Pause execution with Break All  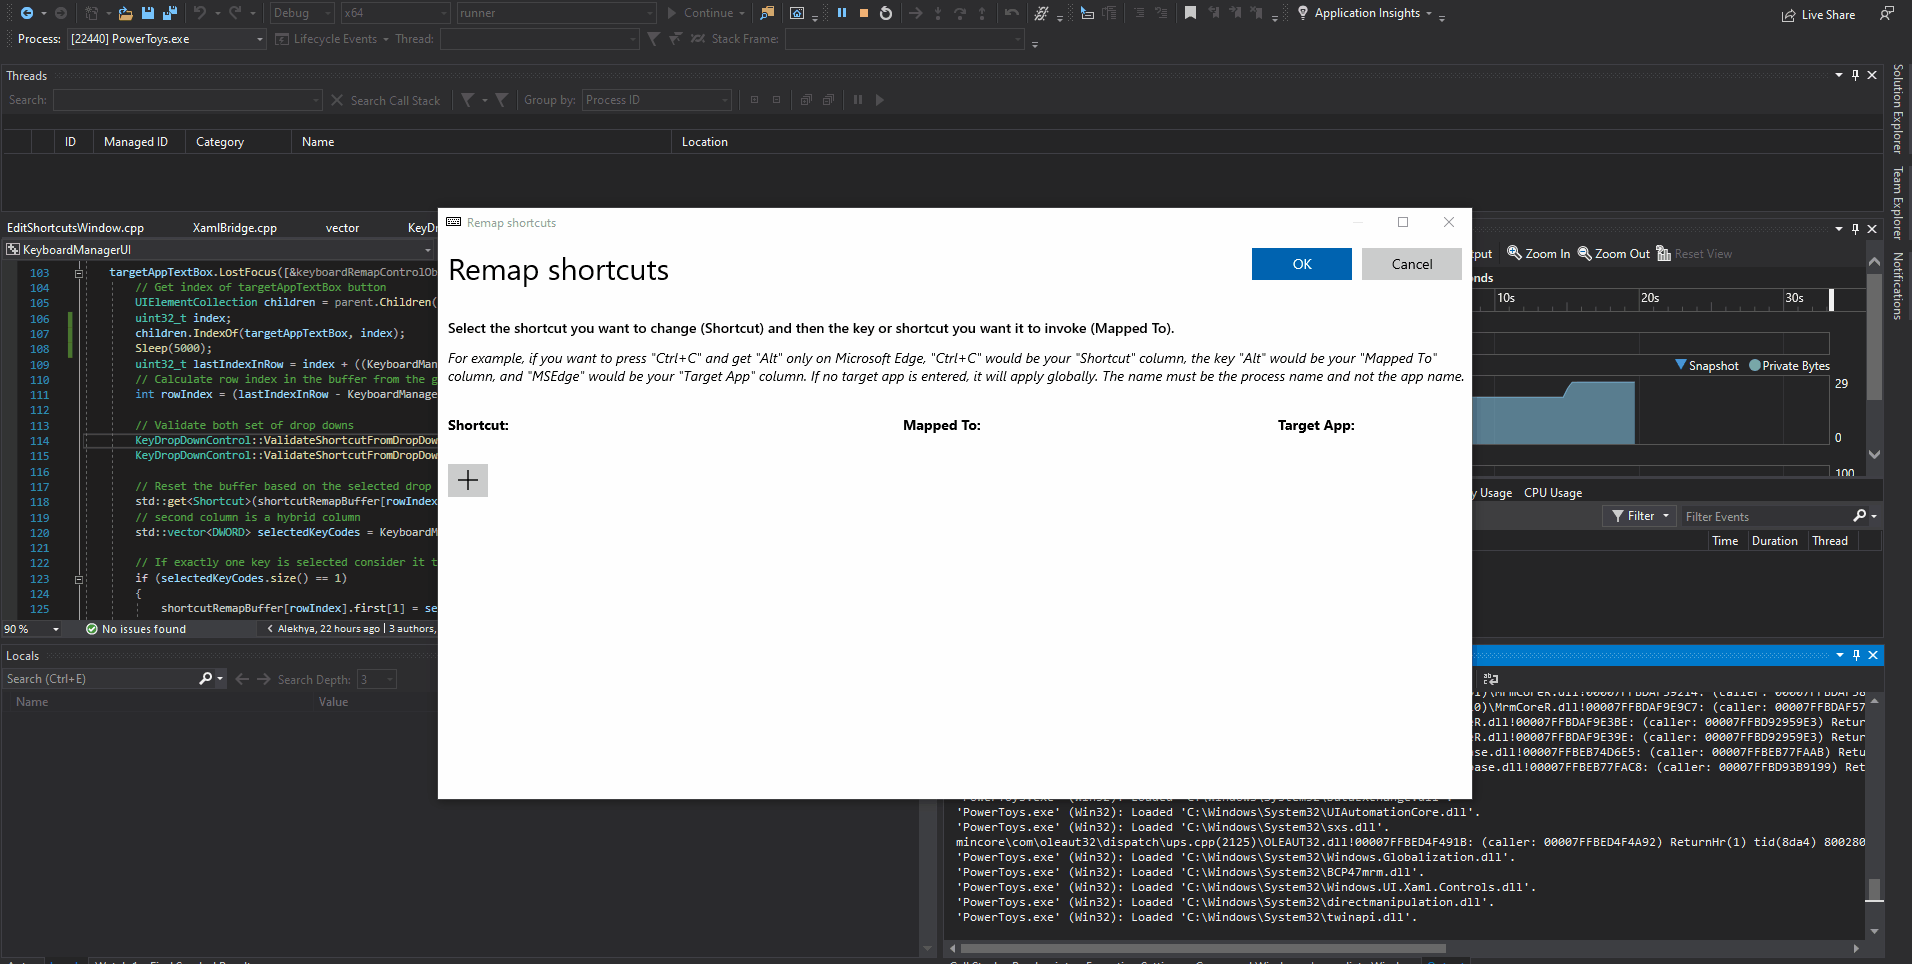click(843, 13)
